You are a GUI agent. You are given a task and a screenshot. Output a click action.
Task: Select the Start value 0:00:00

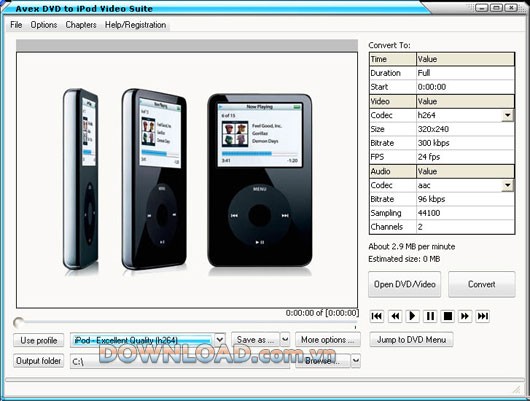[x=465, y=87]
